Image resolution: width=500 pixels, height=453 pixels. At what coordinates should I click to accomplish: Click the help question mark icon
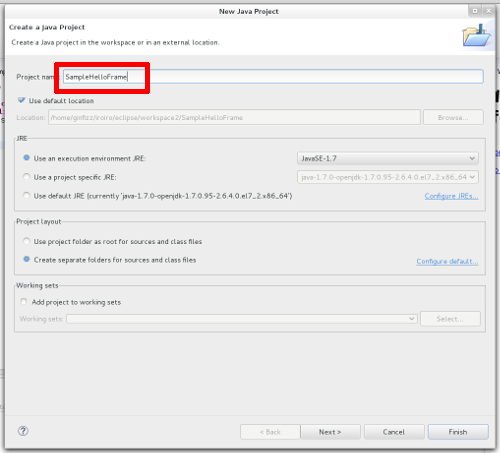coord(23,431)
